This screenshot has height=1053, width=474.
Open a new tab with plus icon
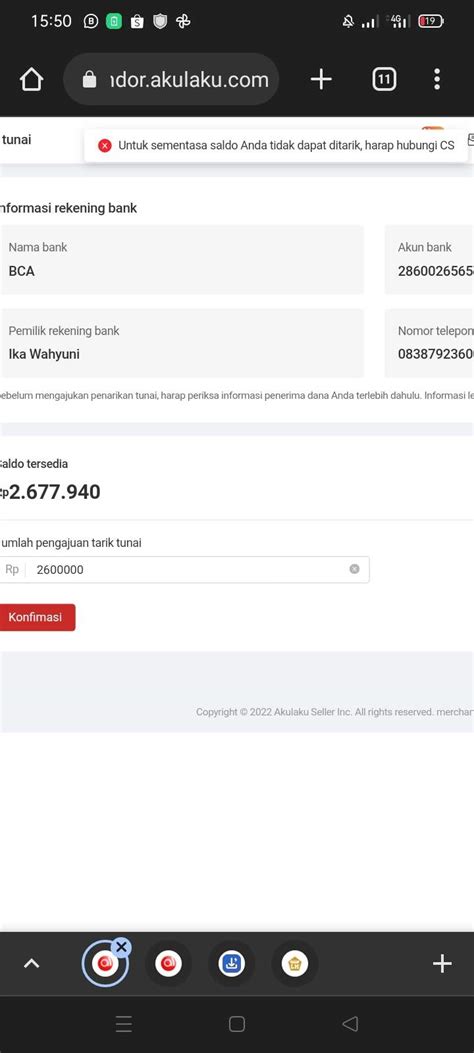(x=321, y=80)
